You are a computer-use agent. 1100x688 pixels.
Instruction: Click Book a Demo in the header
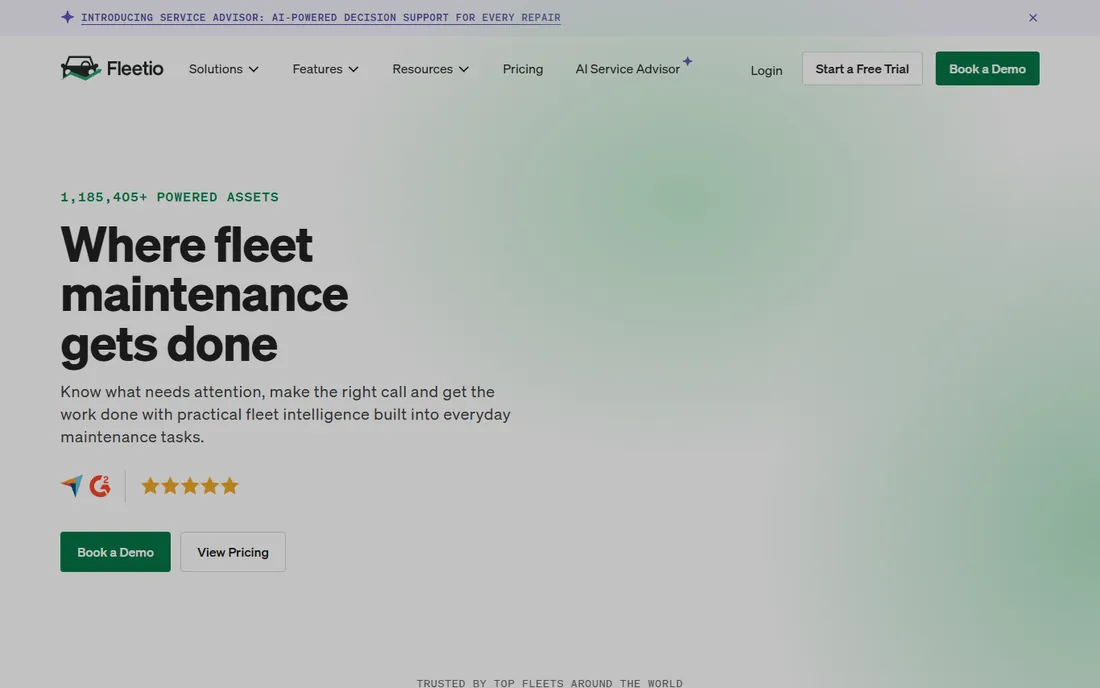point(987,69)
